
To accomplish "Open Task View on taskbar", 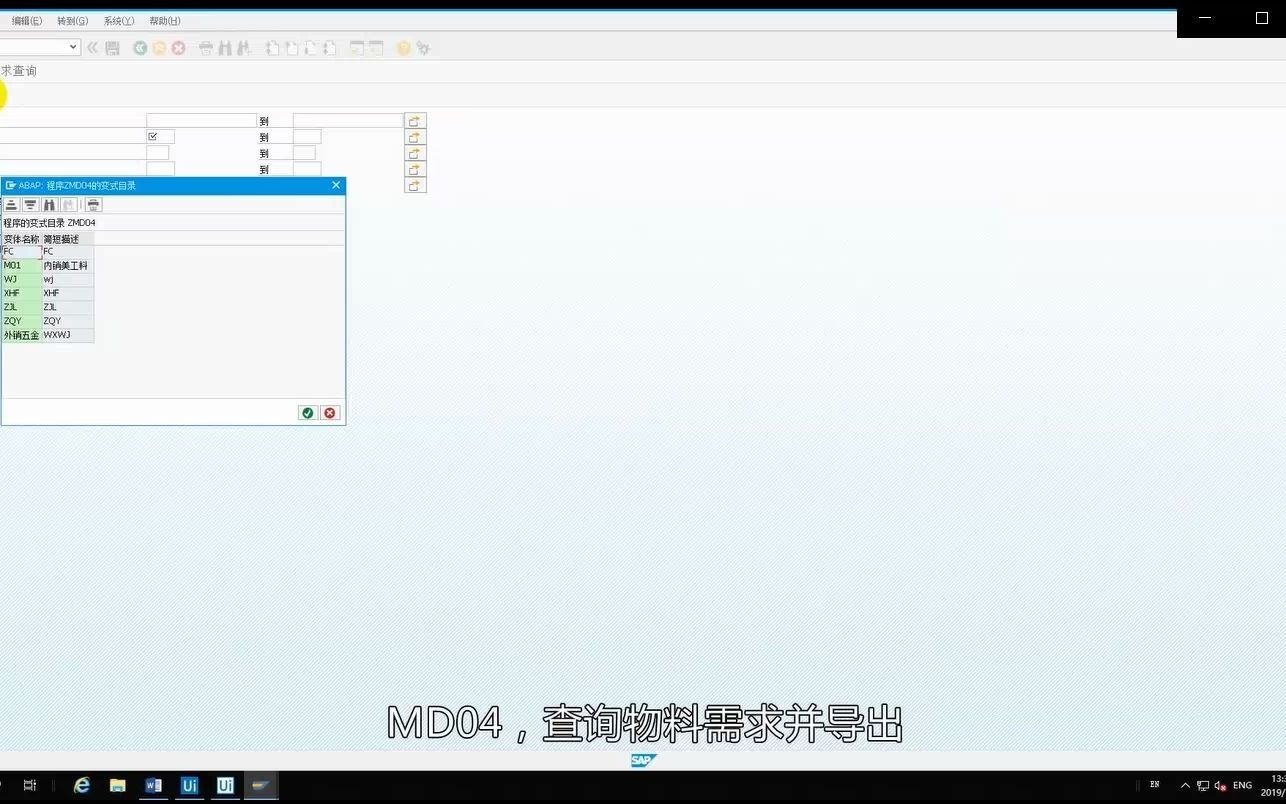I will click(x=30, y=785).
